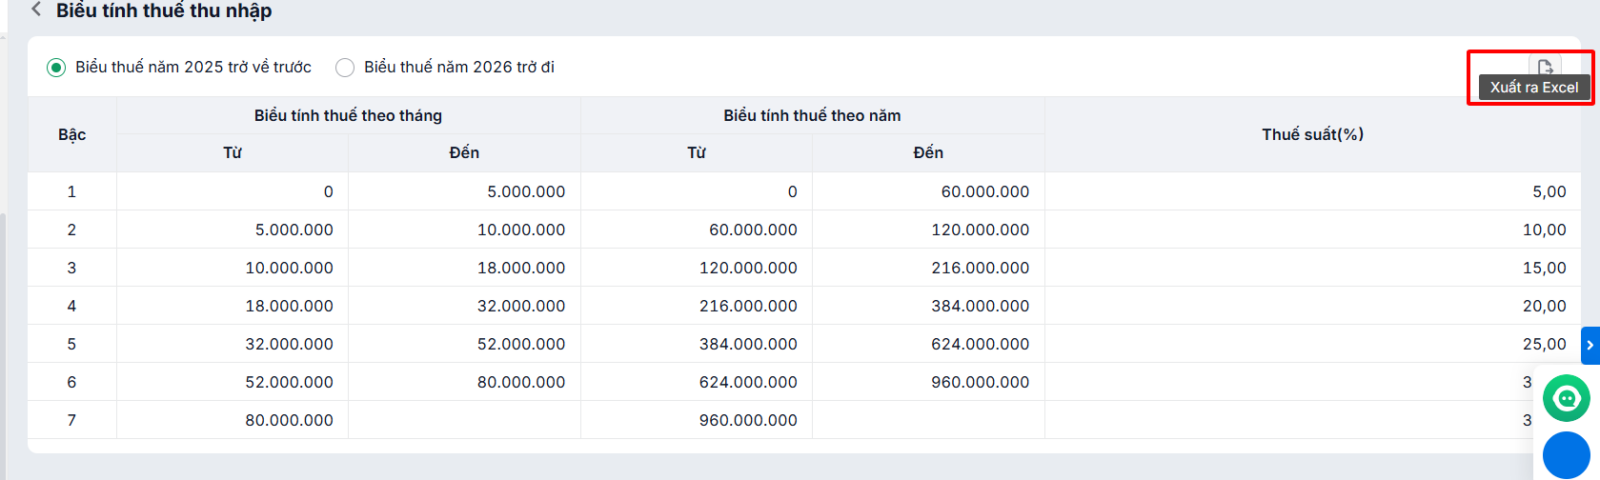Export the table to Excel

[x=1545, y=67]
